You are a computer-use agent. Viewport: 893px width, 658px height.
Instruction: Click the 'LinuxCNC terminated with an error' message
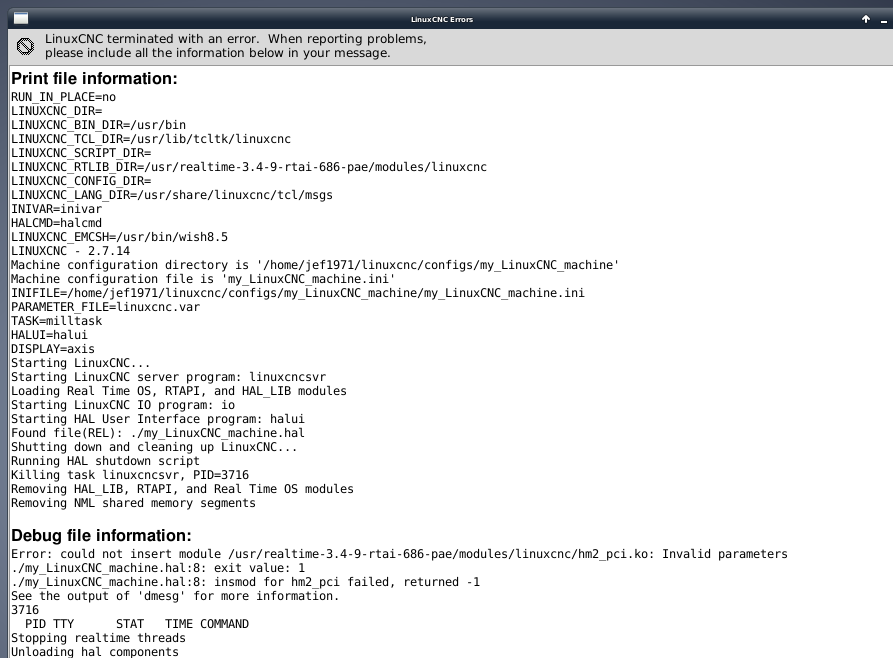point(236,39)
